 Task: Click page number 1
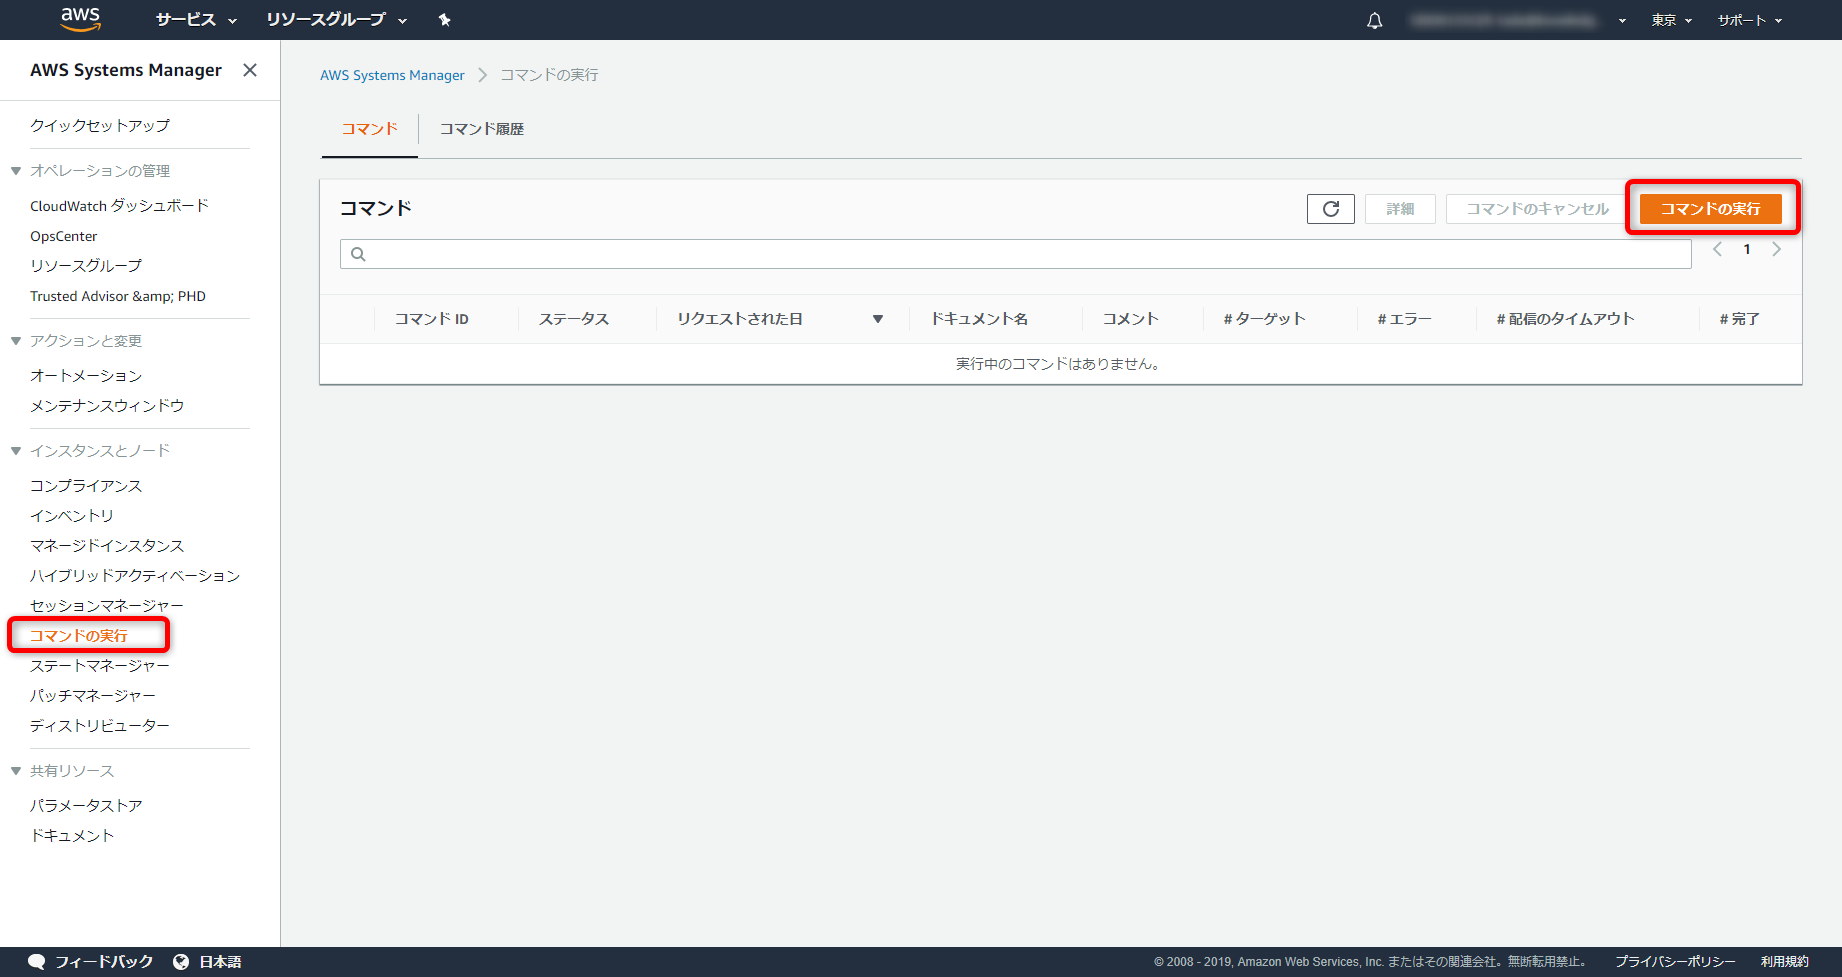click(x=1747, y=249)
